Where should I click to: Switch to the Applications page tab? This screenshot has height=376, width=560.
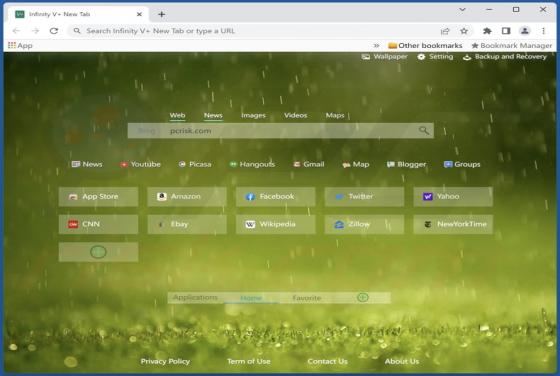(x=195, y=298)
